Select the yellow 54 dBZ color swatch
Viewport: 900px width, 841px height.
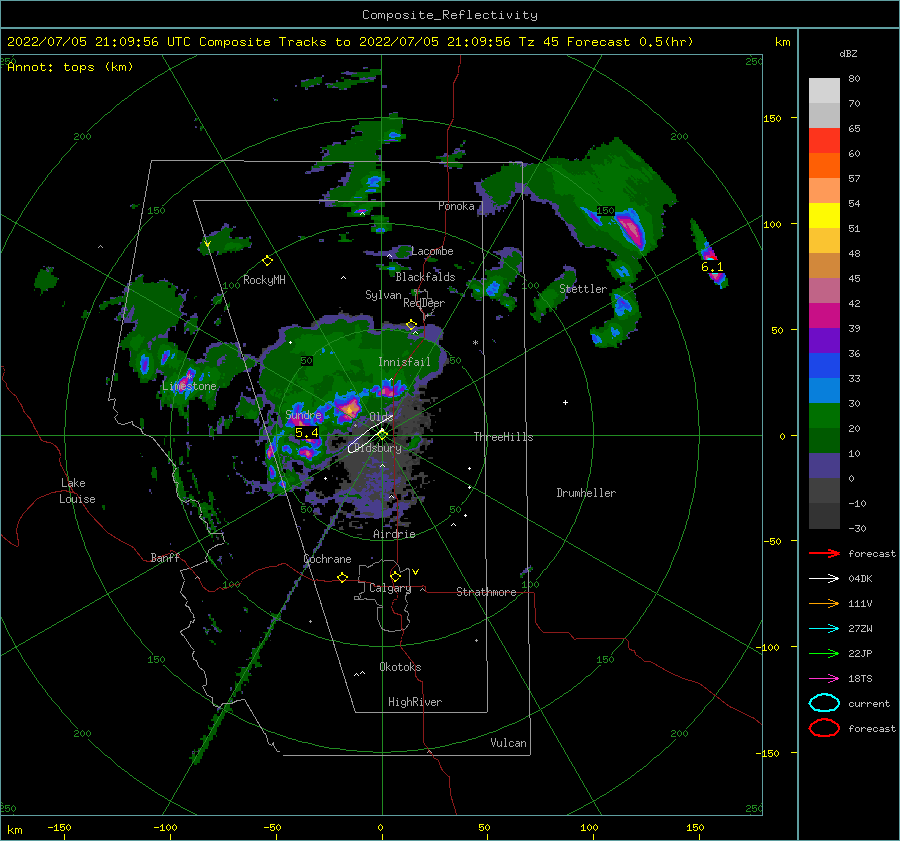click(824, 216)
